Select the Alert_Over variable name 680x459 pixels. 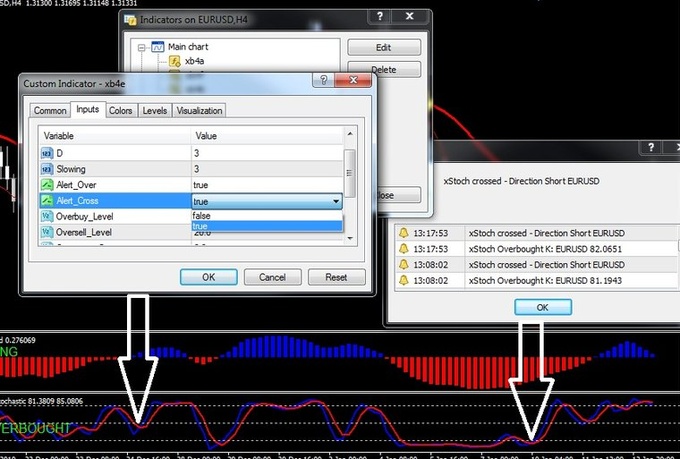(x=76, y=185)
